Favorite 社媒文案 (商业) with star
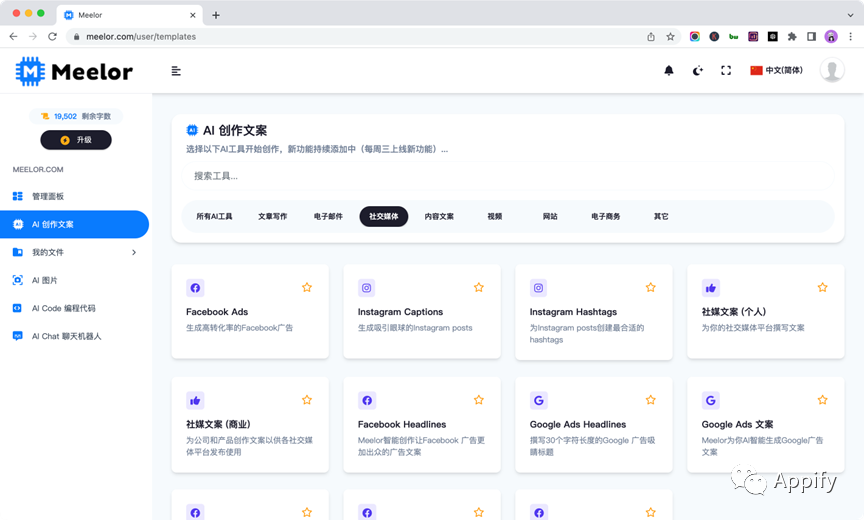 (307, 400)
